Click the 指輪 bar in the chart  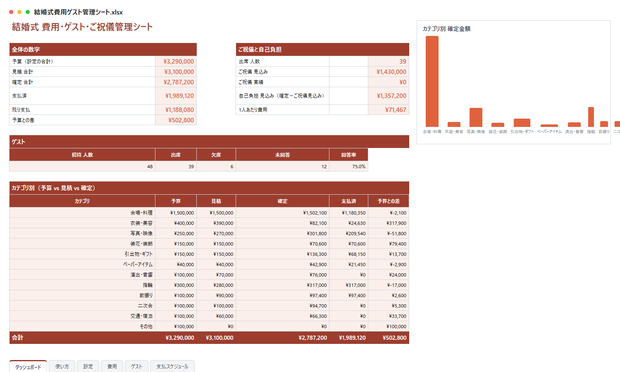[591, 117]
